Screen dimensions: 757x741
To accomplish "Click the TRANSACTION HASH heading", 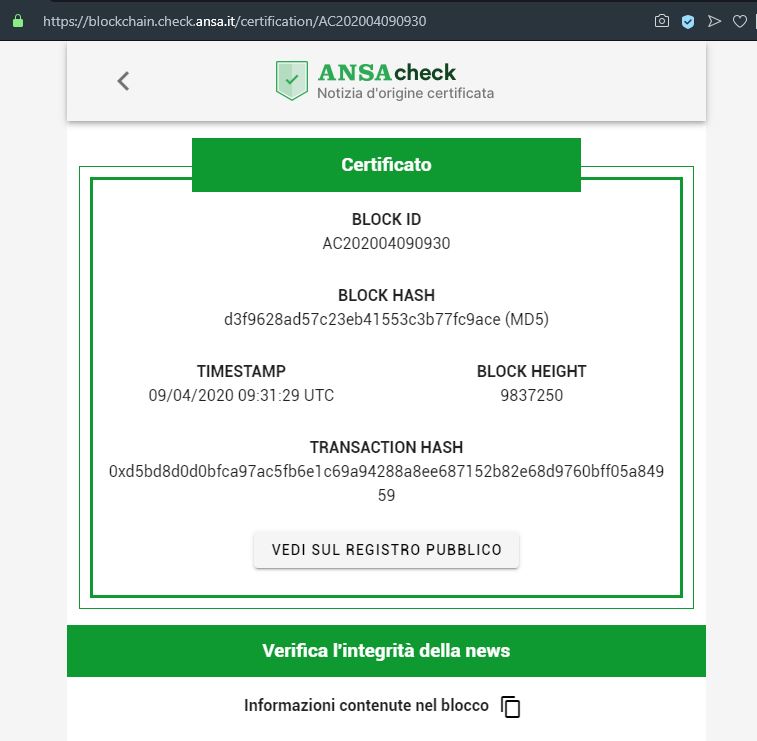I will click(386, 447).
